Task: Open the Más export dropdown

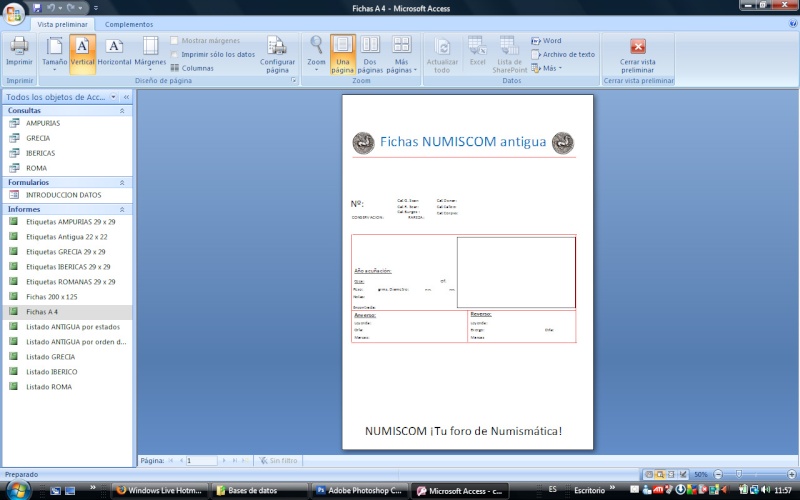Action: coord(546,68)
